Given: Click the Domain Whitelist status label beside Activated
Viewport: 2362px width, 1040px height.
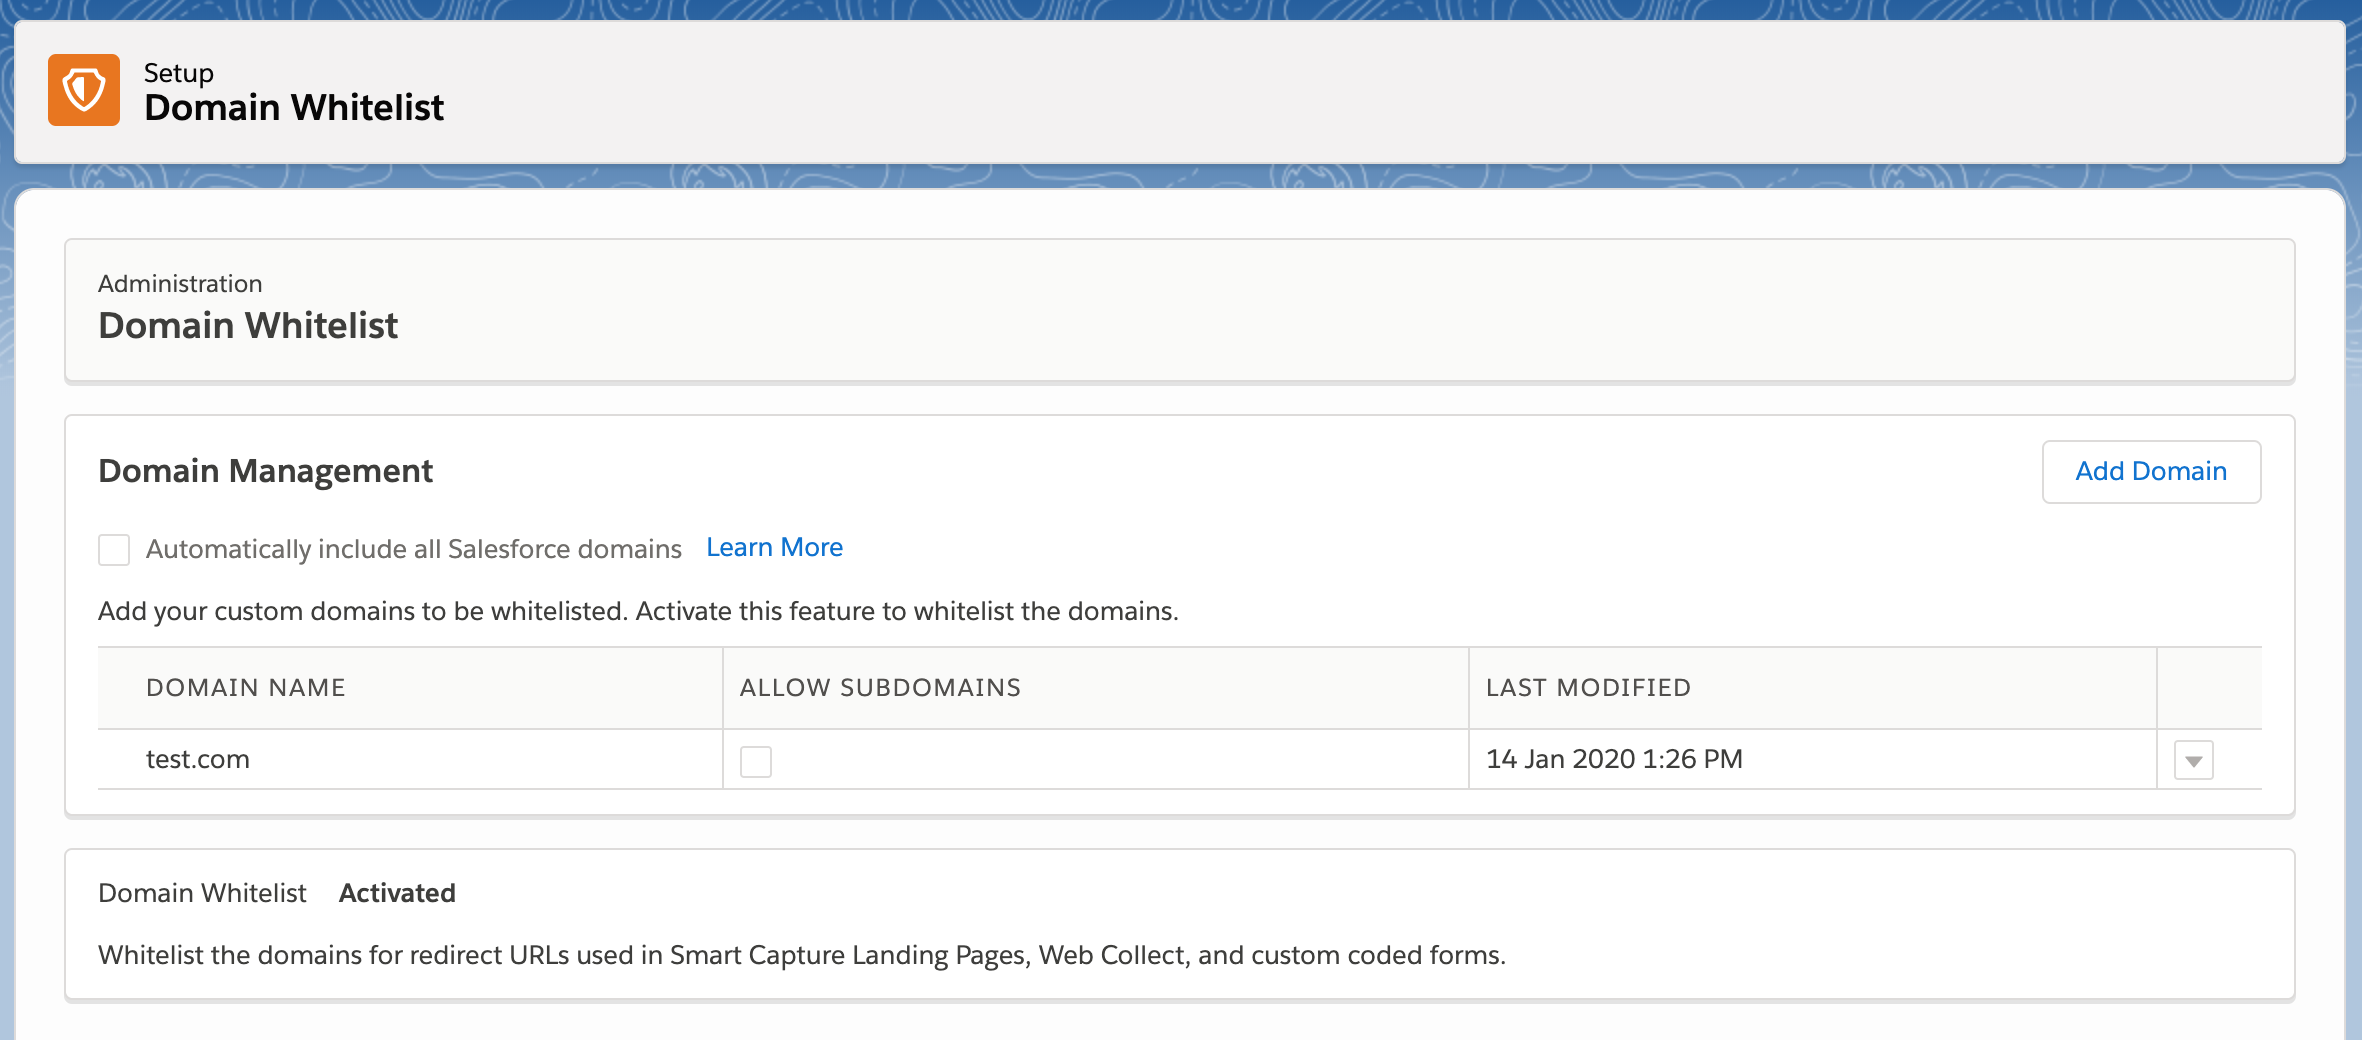Looking at the screenshot, I should click(202, 893).
